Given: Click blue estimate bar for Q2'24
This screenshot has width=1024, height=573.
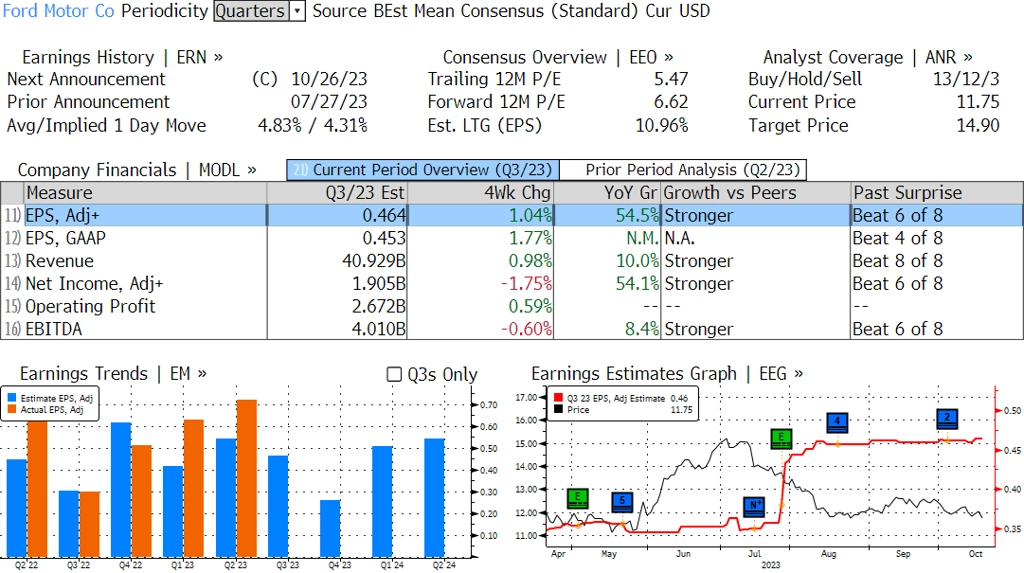Looking at the screenshot, I should click(434, 498).
